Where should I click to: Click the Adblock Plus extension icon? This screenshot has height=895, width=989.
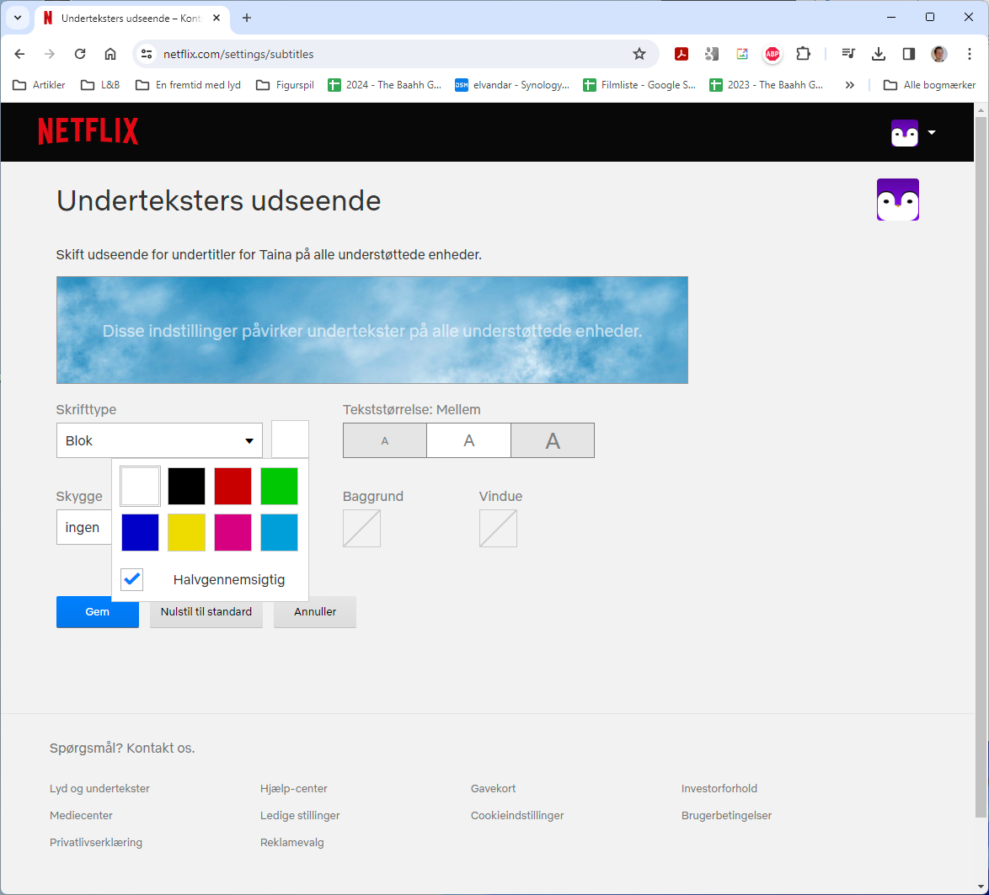tap(772, 54)
